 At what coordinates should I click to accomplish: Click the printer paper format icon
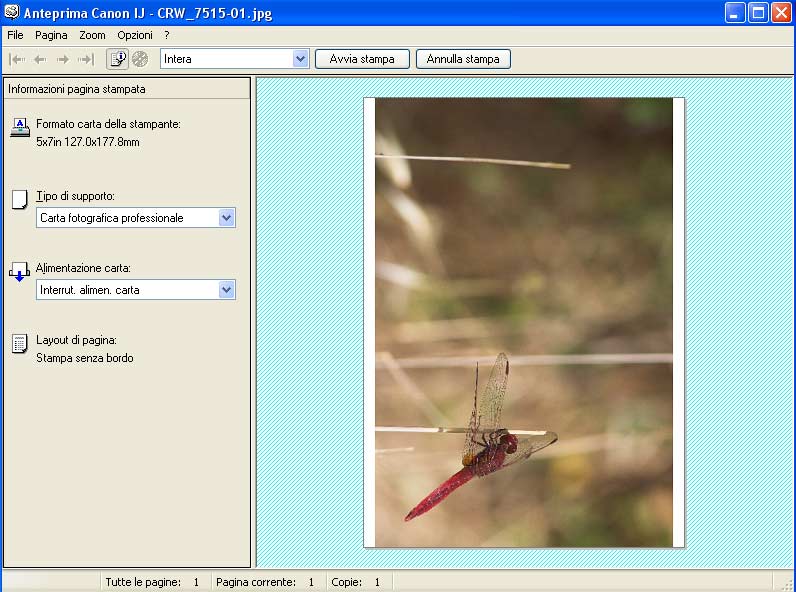click(20, 126)
